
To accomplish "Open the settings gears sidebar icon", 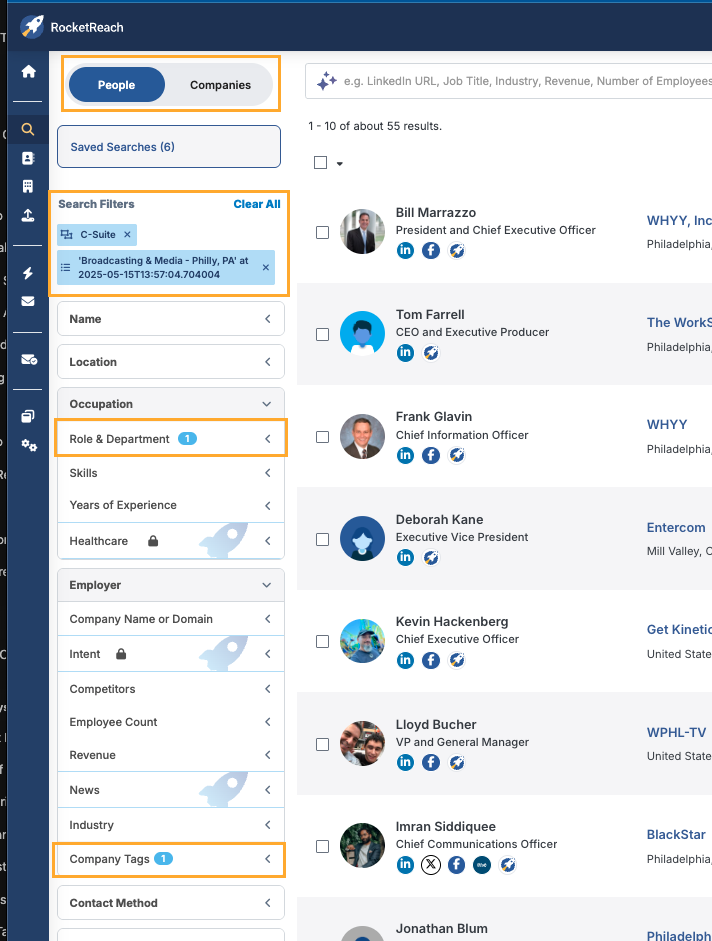I will (28, 445).
